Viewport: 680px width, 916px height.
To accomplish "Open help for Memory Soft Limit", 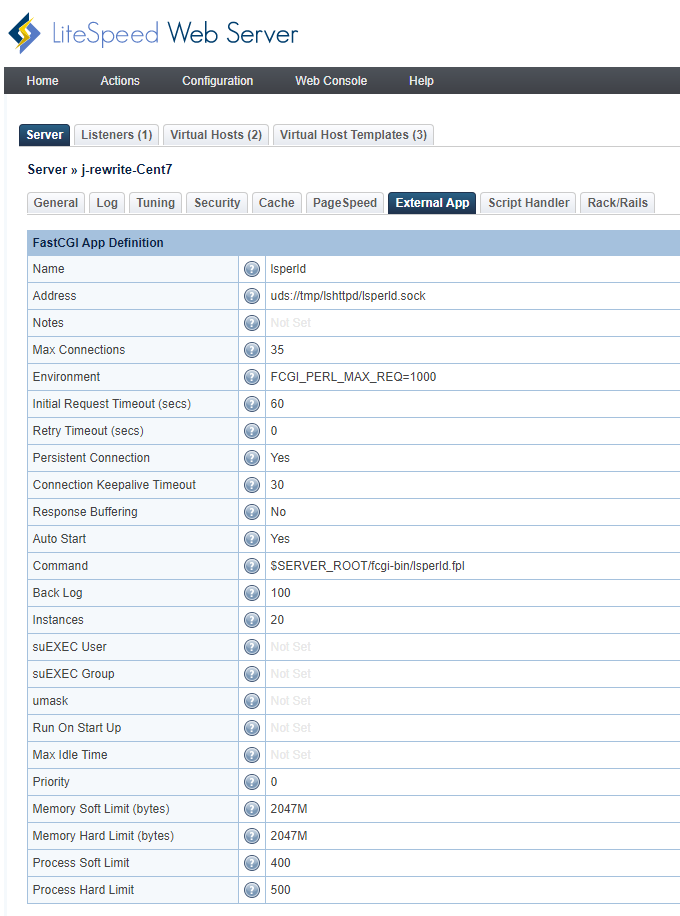I will click(x=252, y=809).
